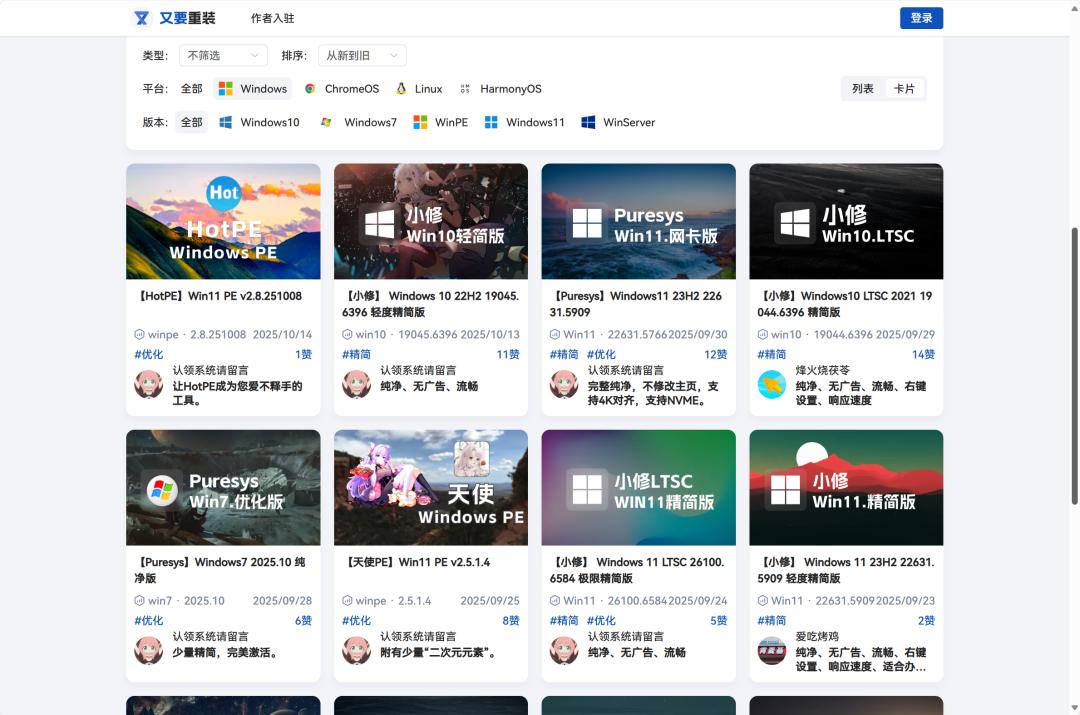Open the 不筛选 type dropdown
1080x715 pixels.
pos(222,55)
